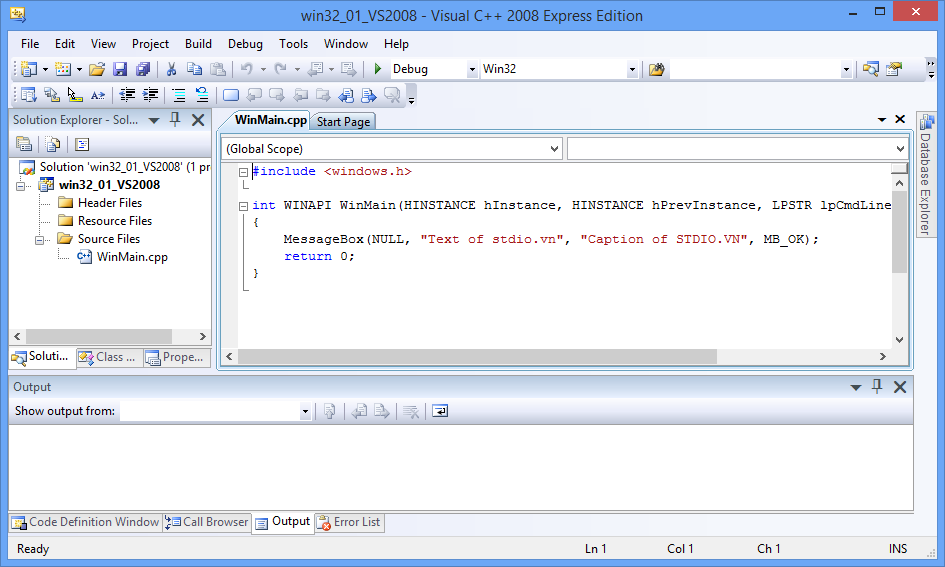Click the Display Object Member List icon

click(28, 95)
